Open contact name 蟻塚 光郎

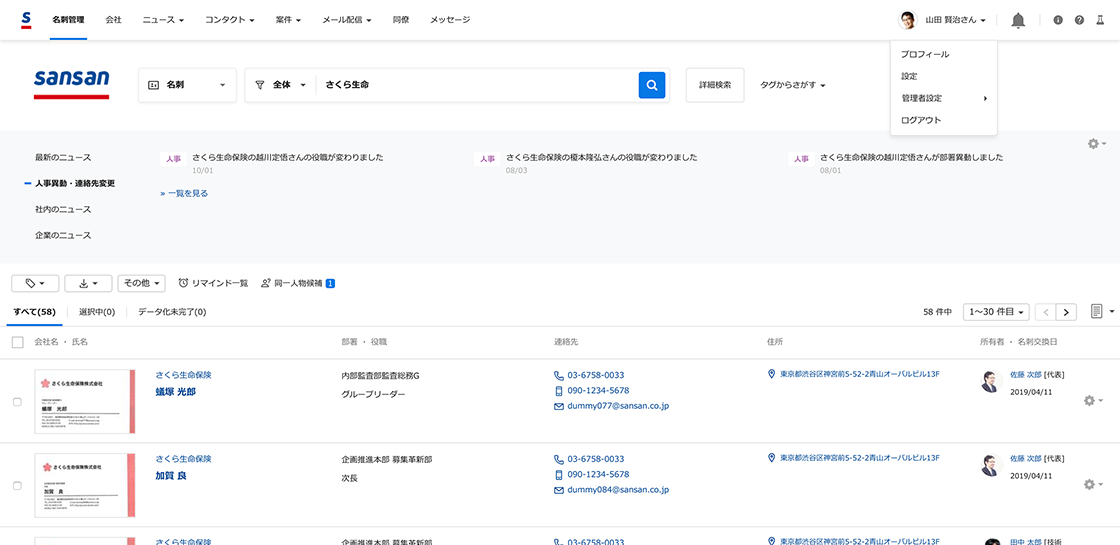click(x=175, y=391)
